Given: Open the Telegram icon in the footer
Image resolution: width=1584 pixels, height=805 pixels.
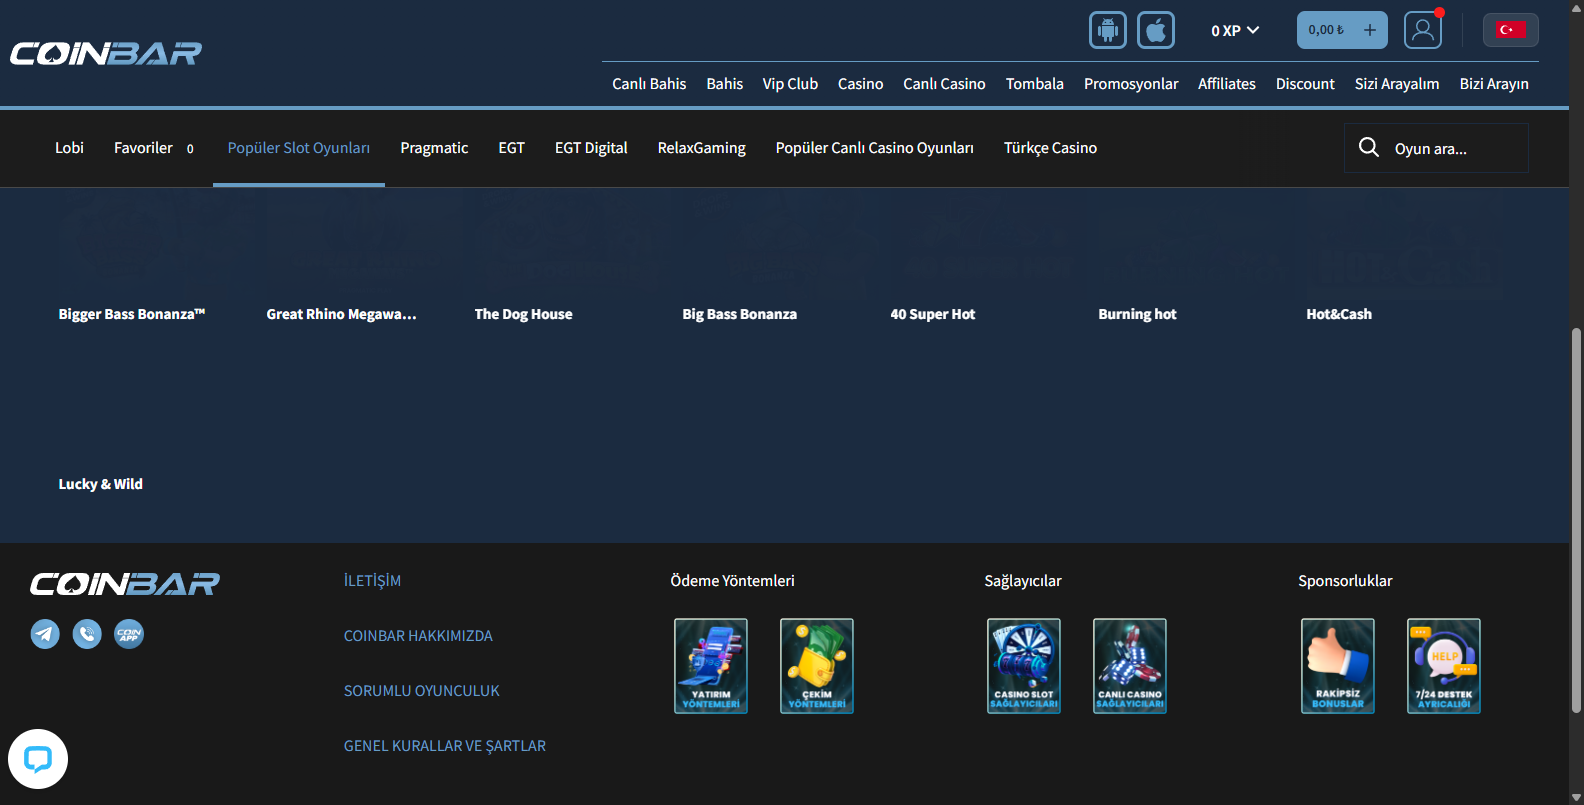Looking at the screenshot, I should (x=45, y=634).
